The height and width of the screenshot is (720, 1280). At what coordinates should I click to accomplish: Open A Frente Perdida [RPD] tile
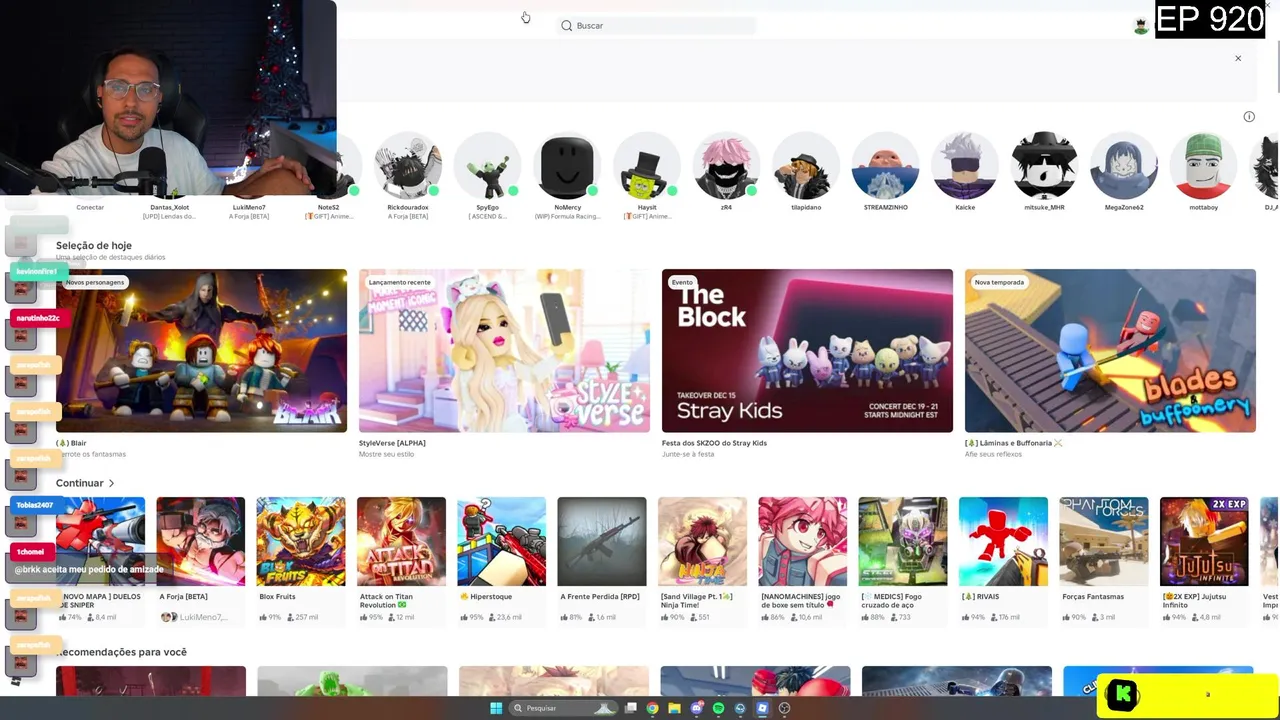click(x=602, y=541)
